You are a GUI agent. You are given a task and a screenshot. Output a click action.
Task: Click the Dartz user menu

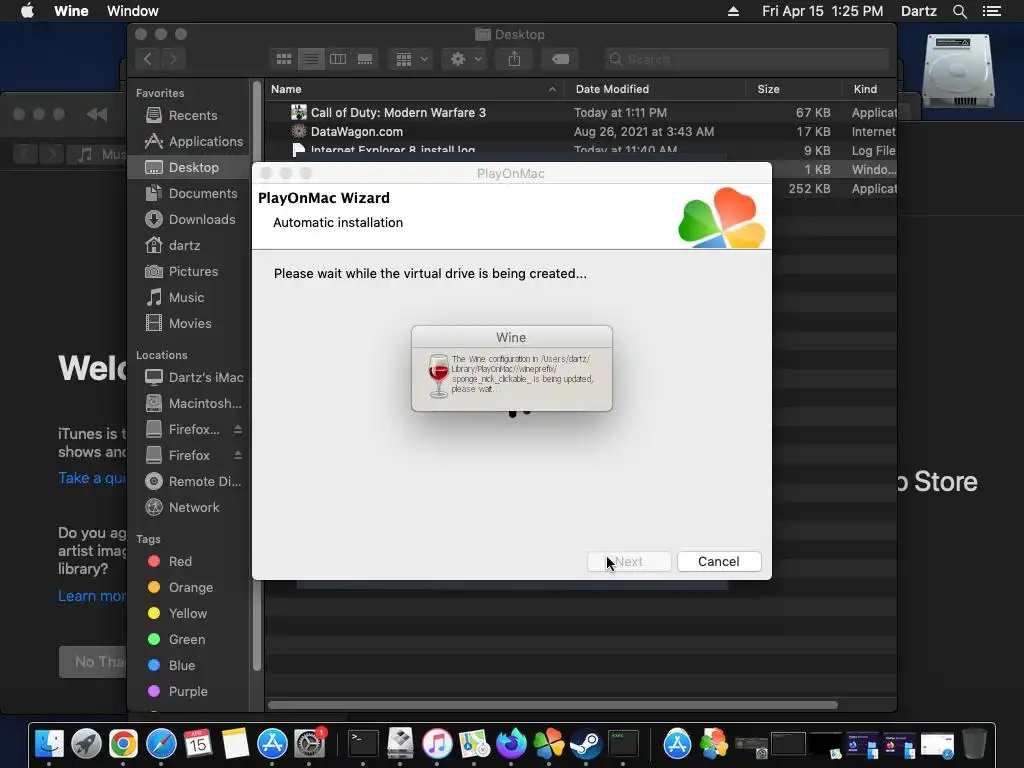(x=919, y=11)
